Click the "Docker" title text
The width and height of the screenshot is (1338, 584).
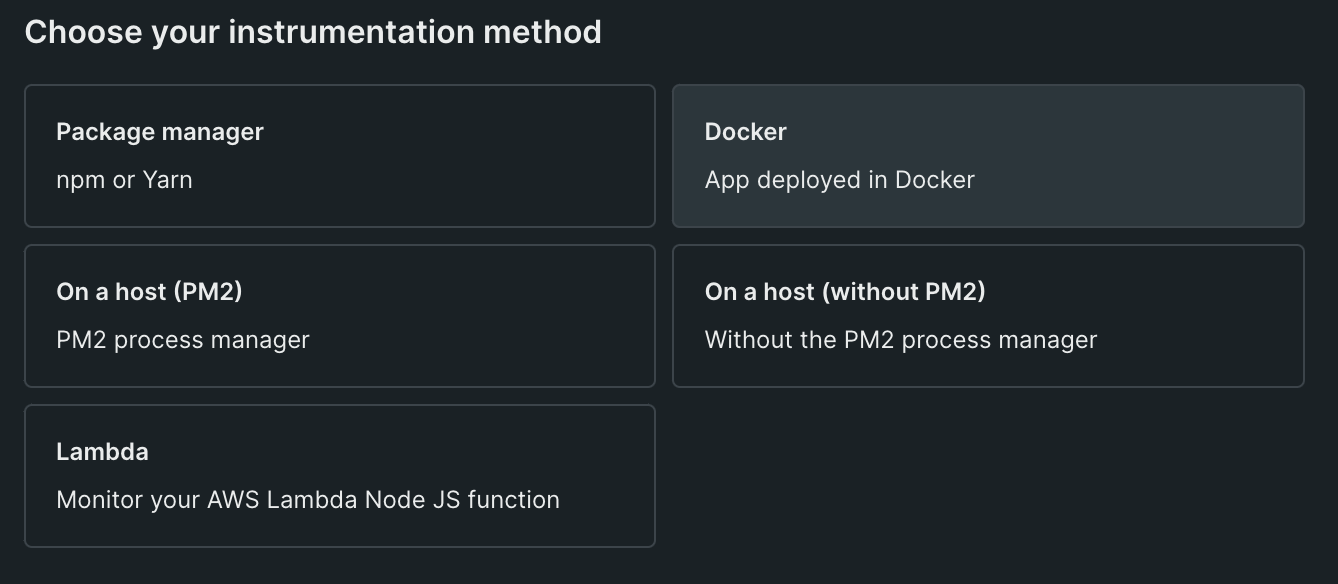tap(745, 132)
